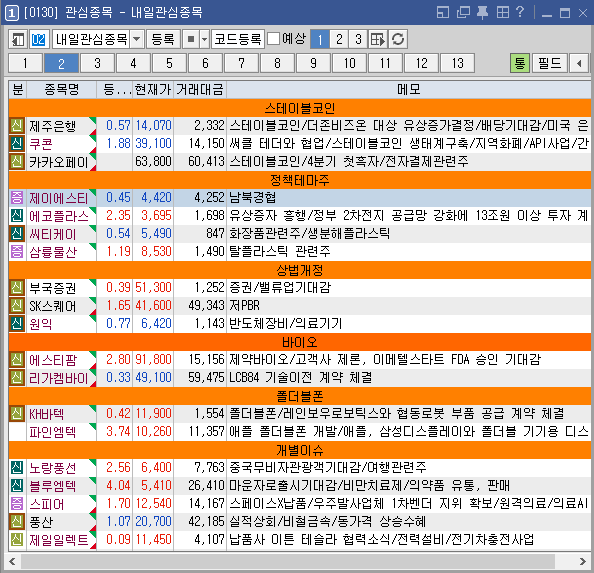This screenshot has width=594, height=573.
Task: Open help question mark icon
Action: (x=520, y=12)
